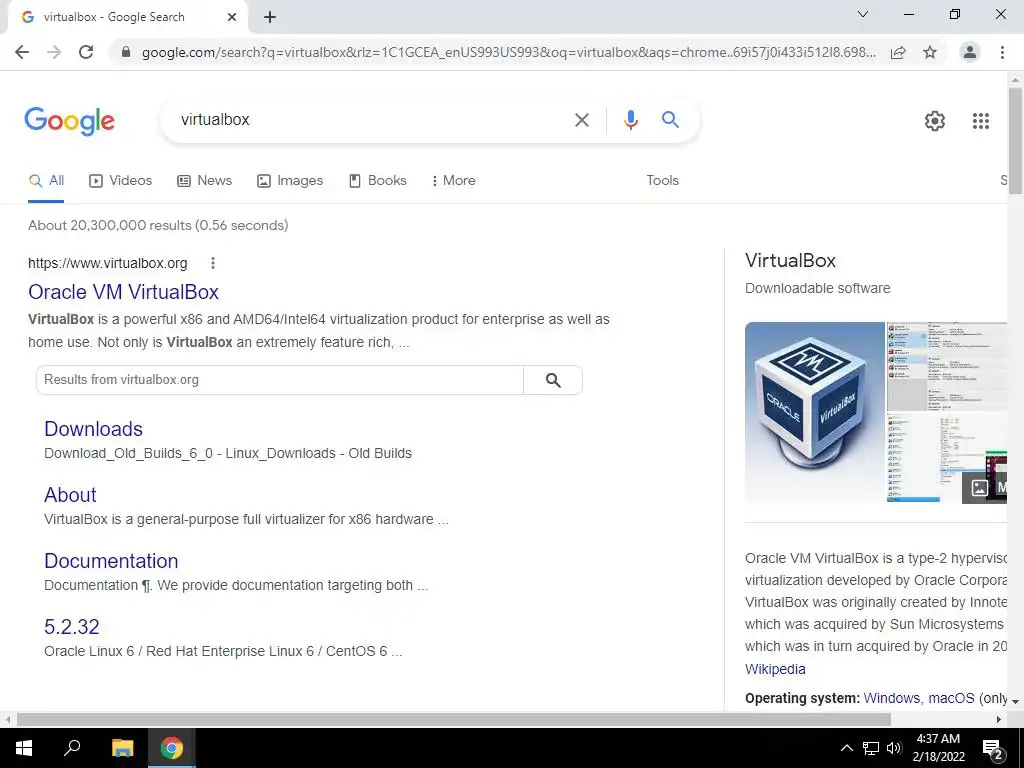Click the Results from virtualbox.org input field
The image size is (1024, 768).
click(x=280, y=380)
